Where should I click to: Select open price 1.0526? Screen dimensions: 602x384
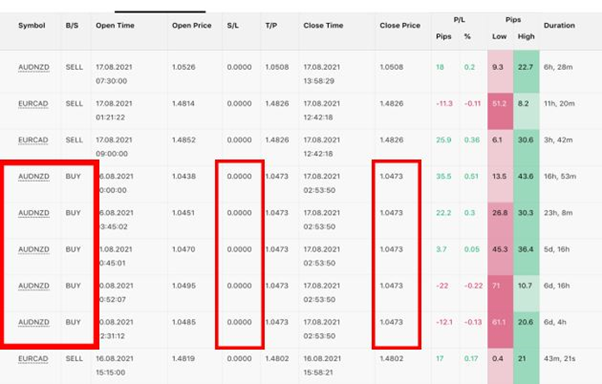click(x=184, y=67)
